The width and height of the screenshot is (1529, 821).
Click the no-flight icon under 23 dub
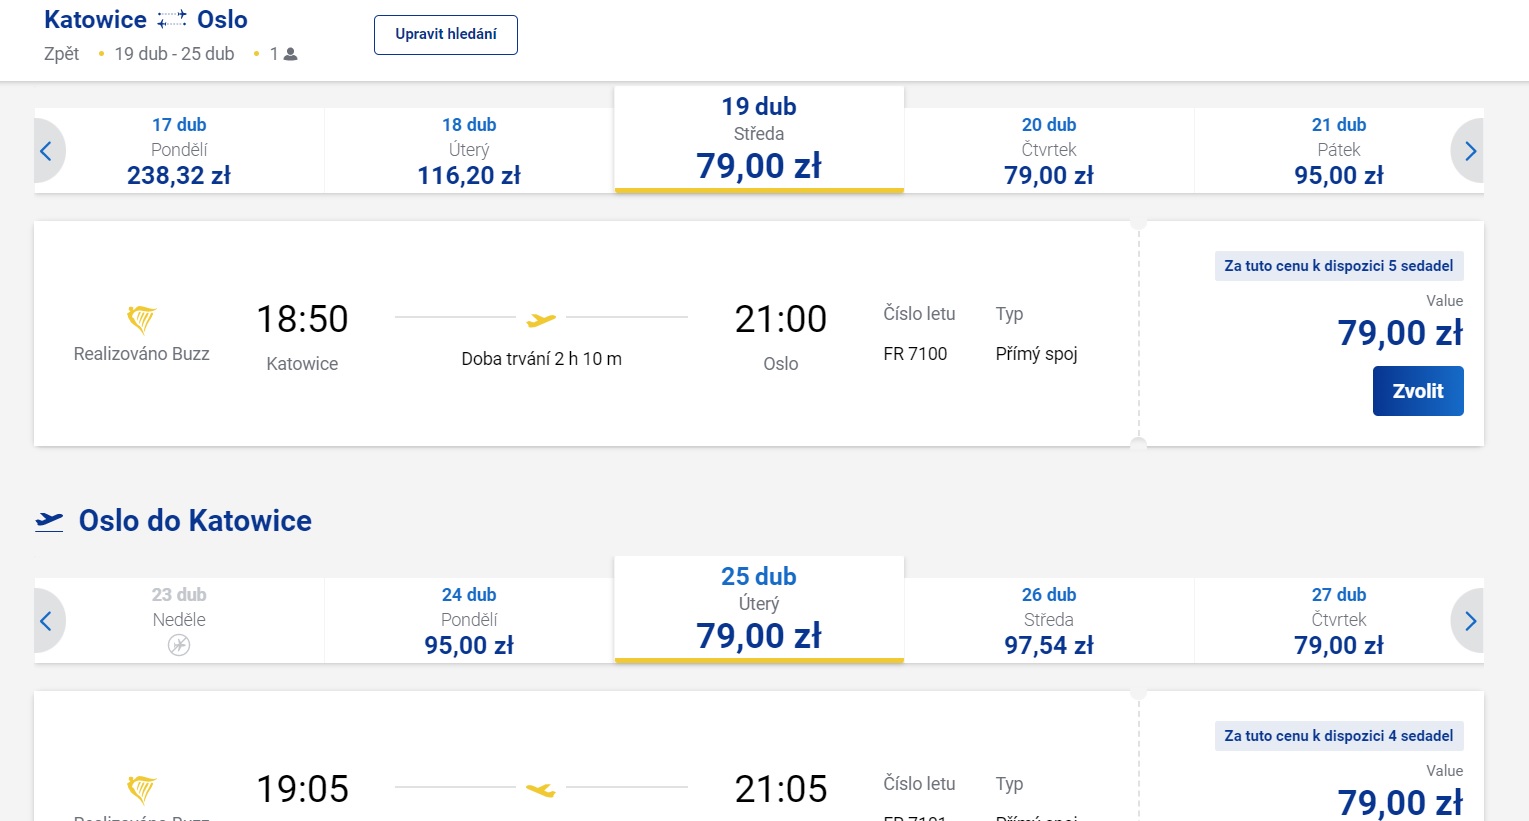179,645
